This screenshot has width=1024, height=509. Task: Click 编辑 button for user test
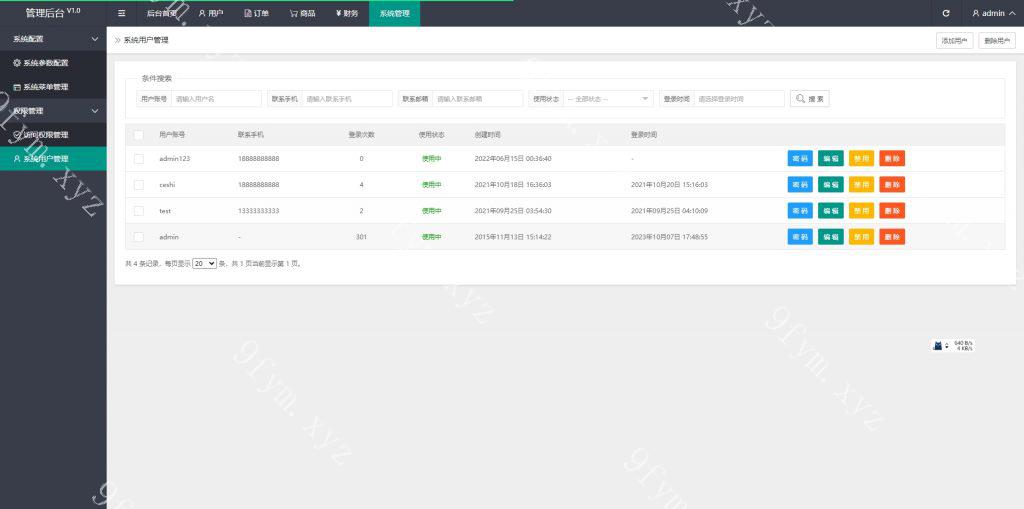point(831,210)
